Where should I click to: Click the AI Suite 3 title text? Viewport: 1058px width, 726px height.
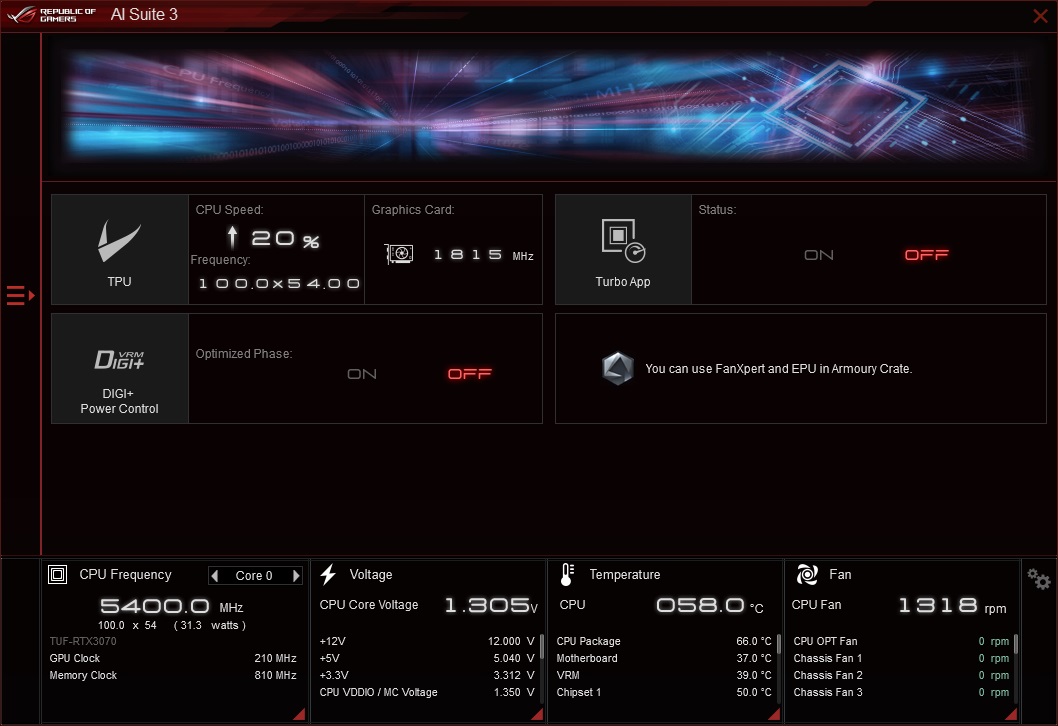click(144, 14)
